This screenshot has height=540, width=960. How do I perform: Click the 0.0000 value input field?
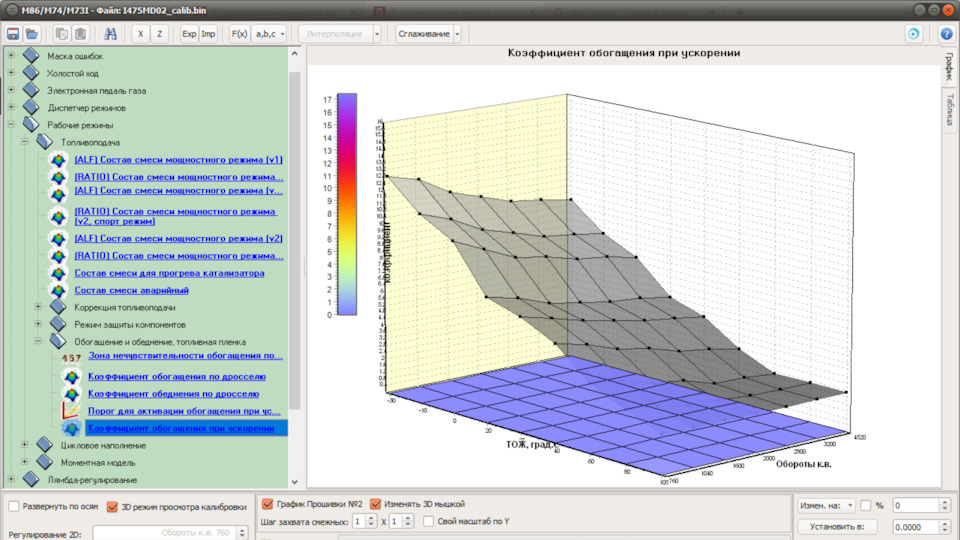(x=916, y=527)
